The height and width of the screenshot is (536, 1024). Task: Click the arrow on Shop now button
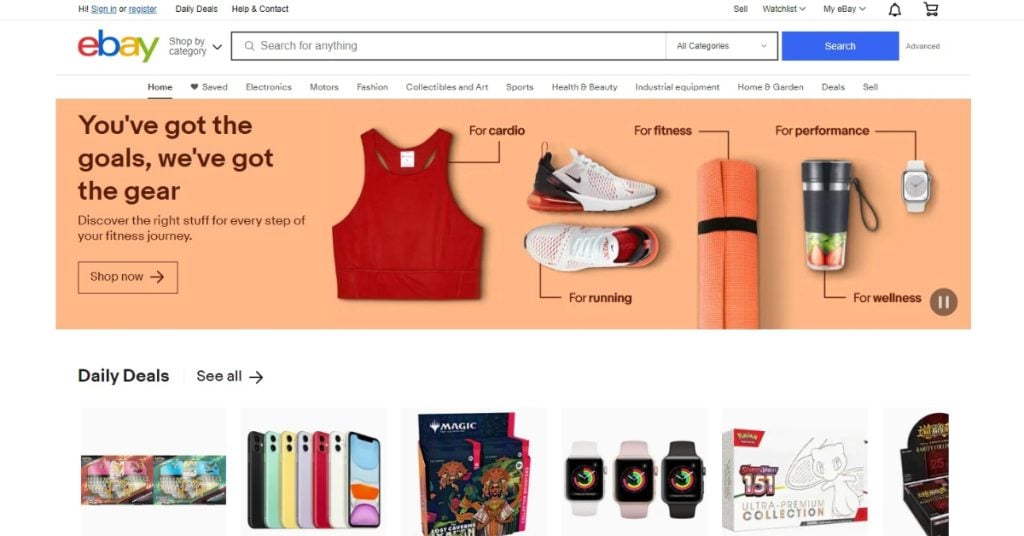157,277
